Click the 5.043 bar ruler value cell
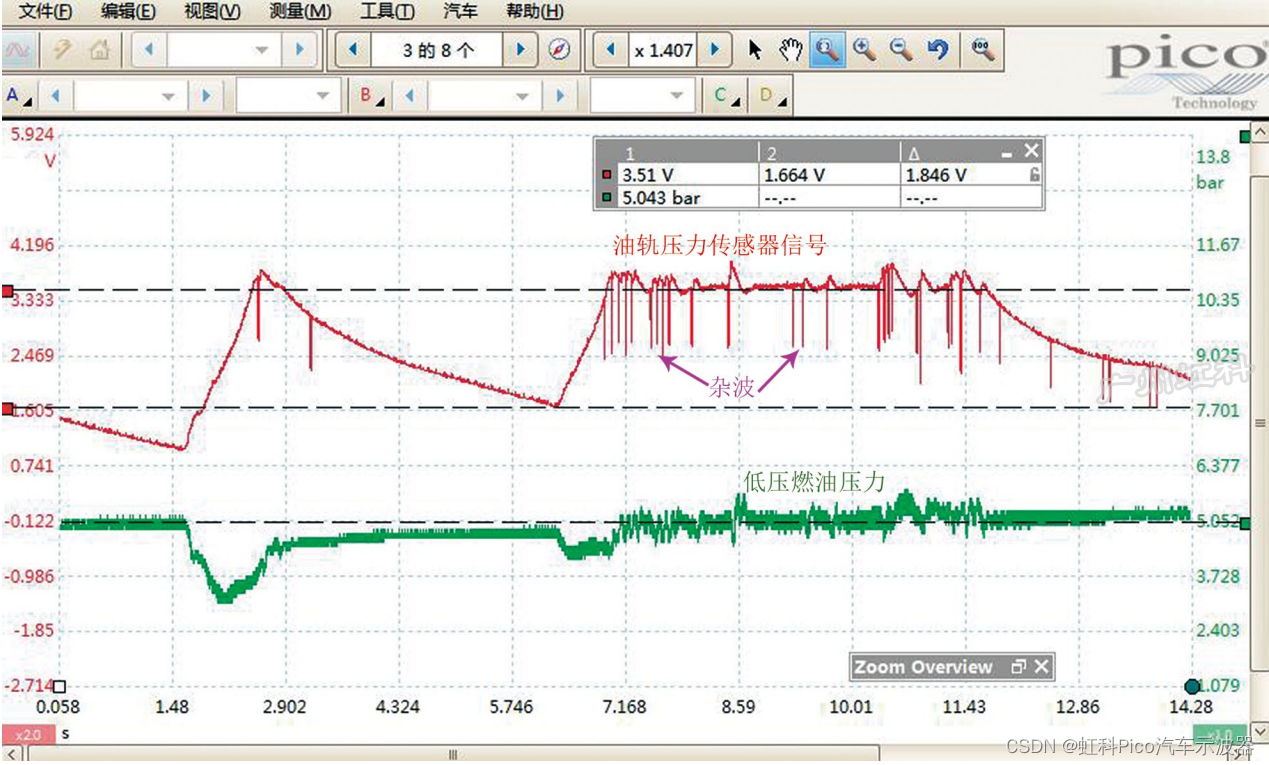Screen dimensions: 1269x765 point(687,198)
